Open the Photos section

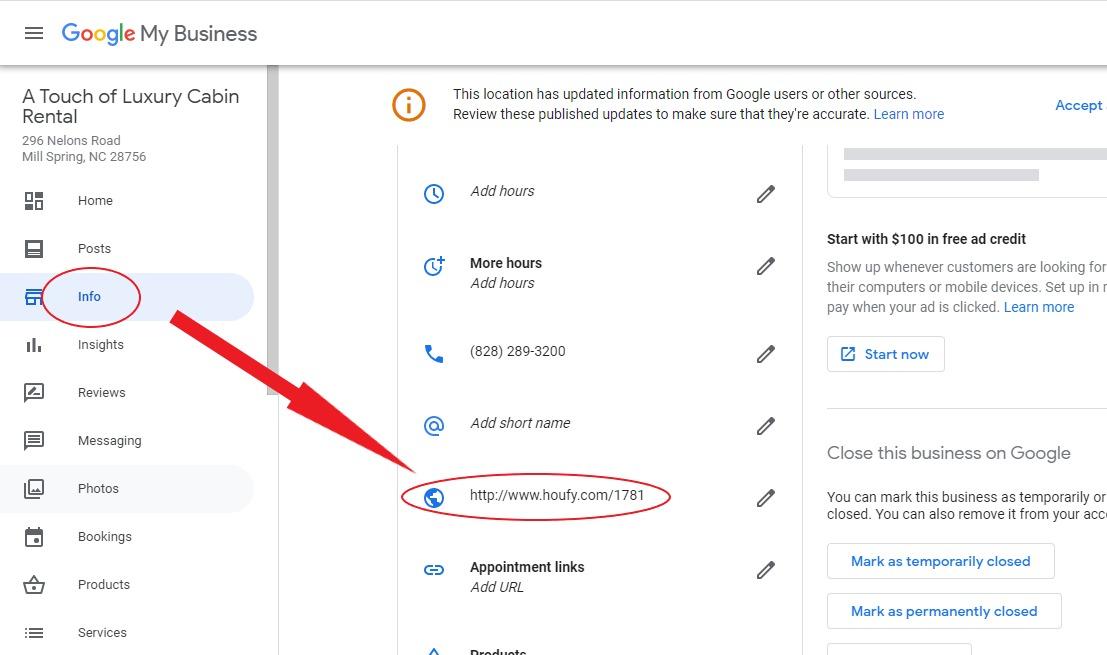click(98, 489)
